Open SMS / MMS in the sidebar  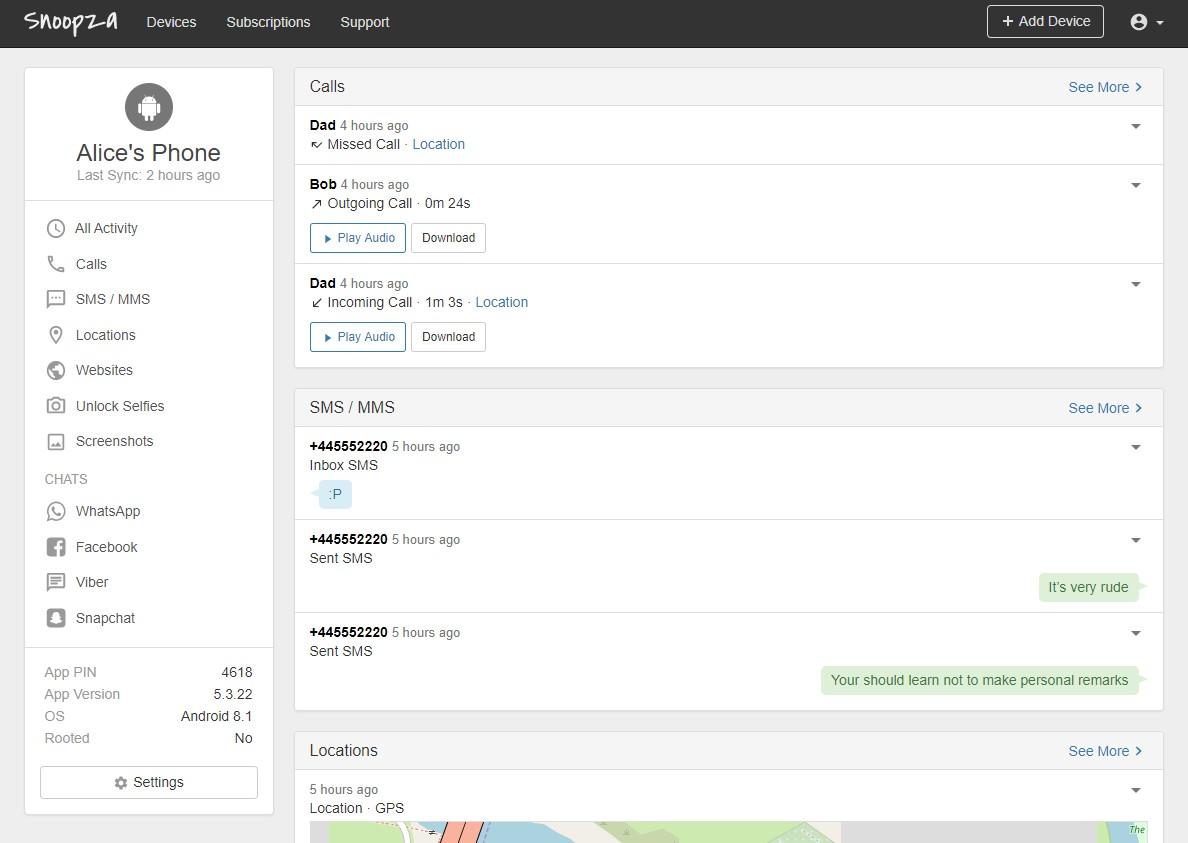click(x=113, y=299)
